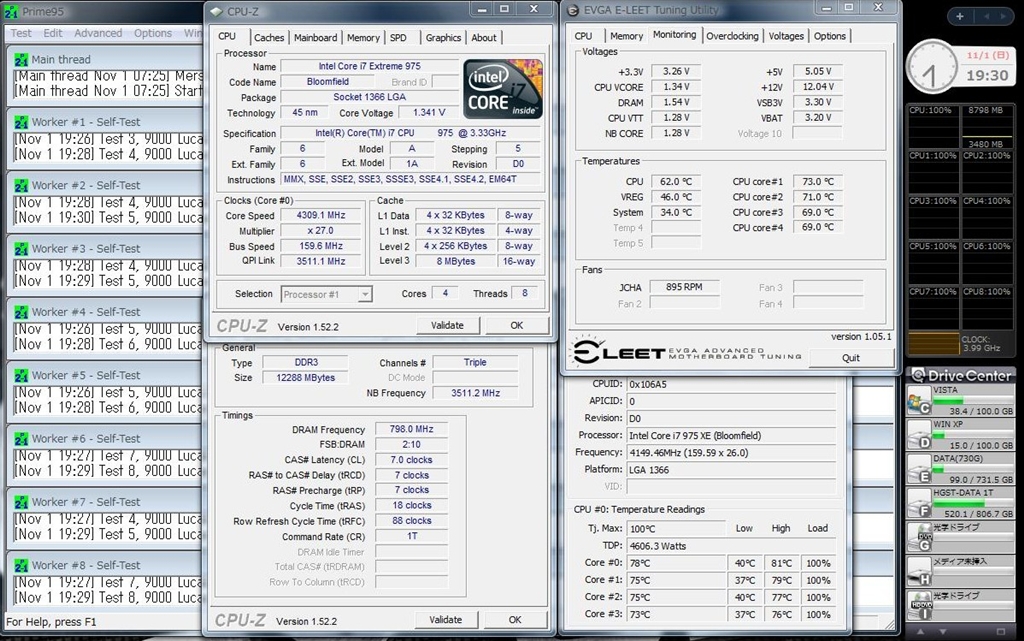The width and height of the screenshot is (1024, 641).
Task: Click the Quit button in E-LEET
Action: click(850, 357)
